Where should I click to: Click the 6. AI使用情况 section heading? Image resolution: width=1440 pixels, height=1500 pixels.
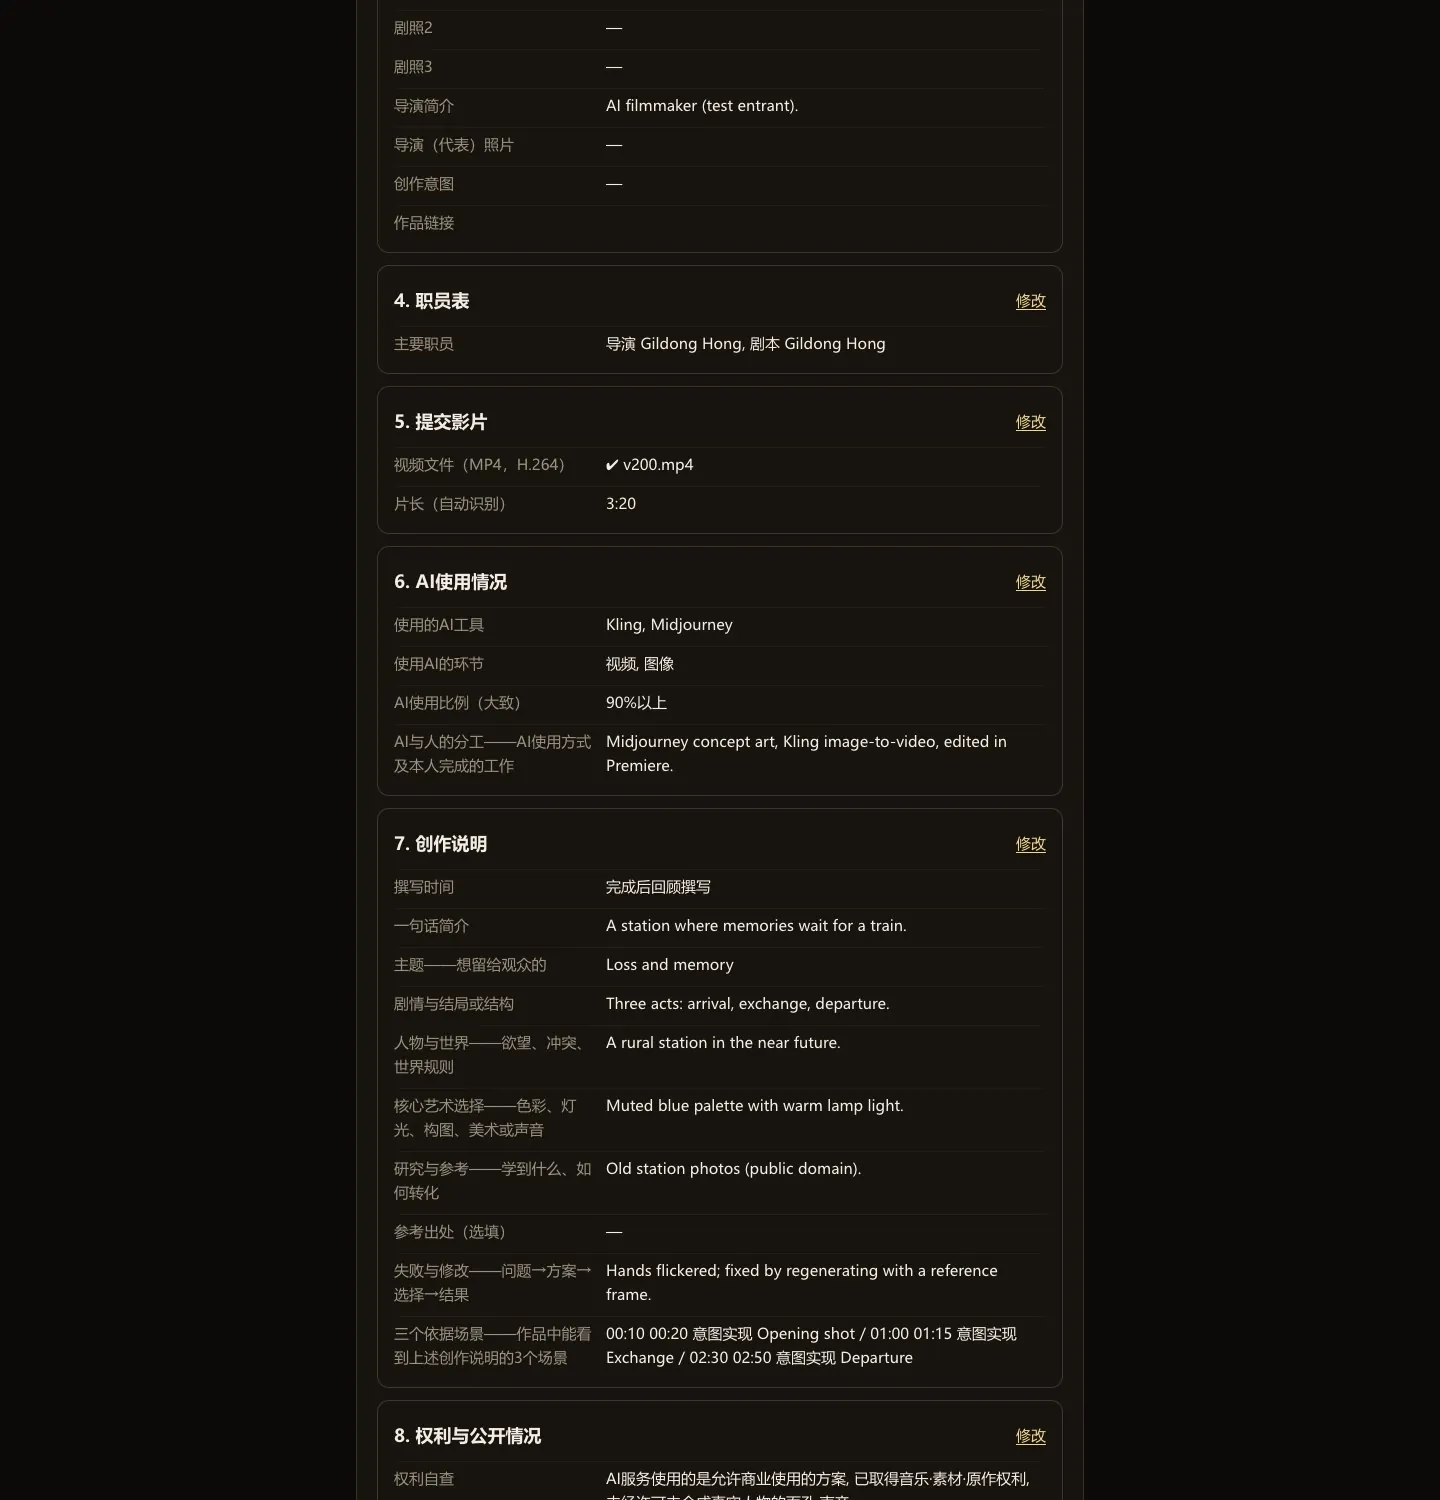(x=450, y=582)
